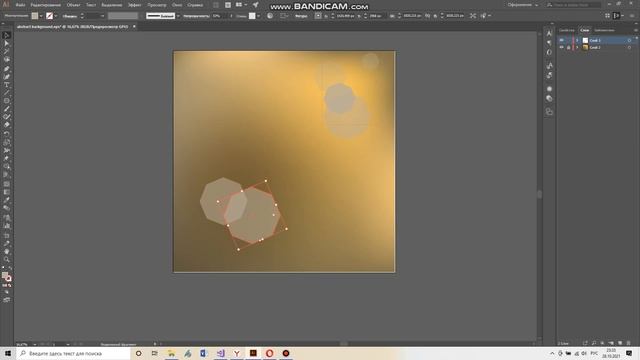Click the canvas vertical scrollbar handle

540,195
